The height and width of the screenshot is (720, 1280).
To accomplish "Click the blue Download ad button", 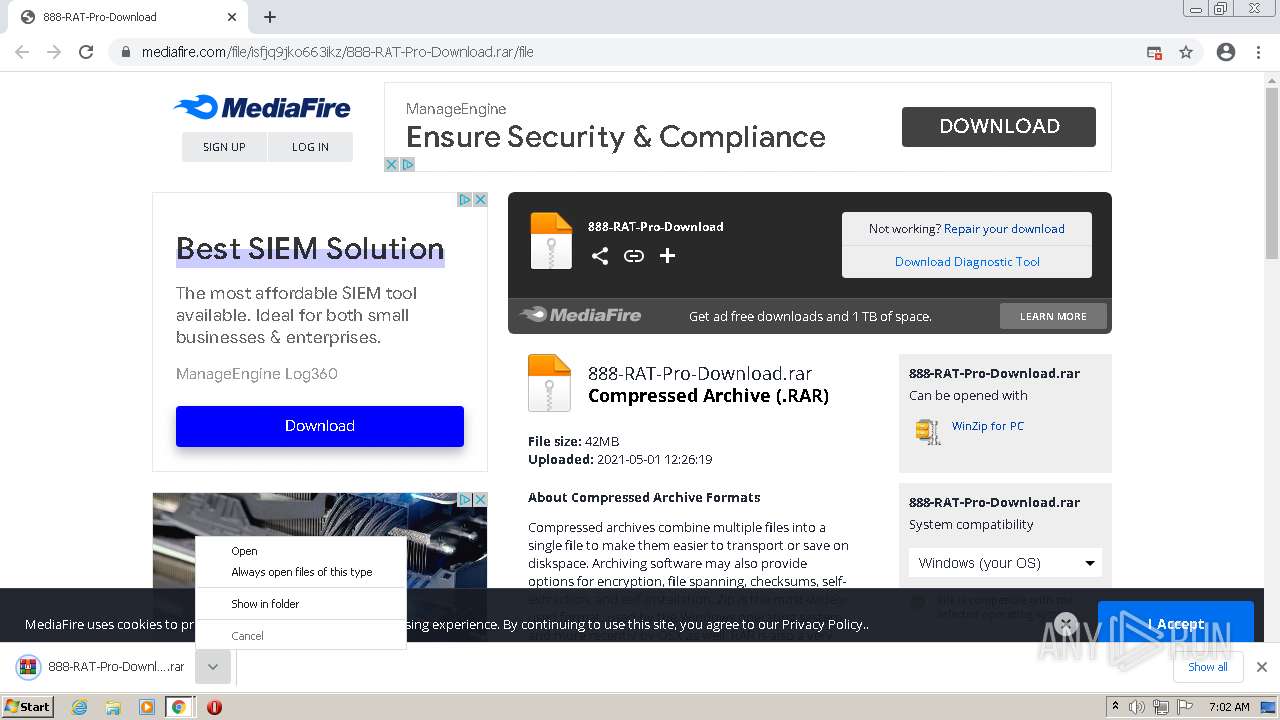I will click(x=320, y=426).
